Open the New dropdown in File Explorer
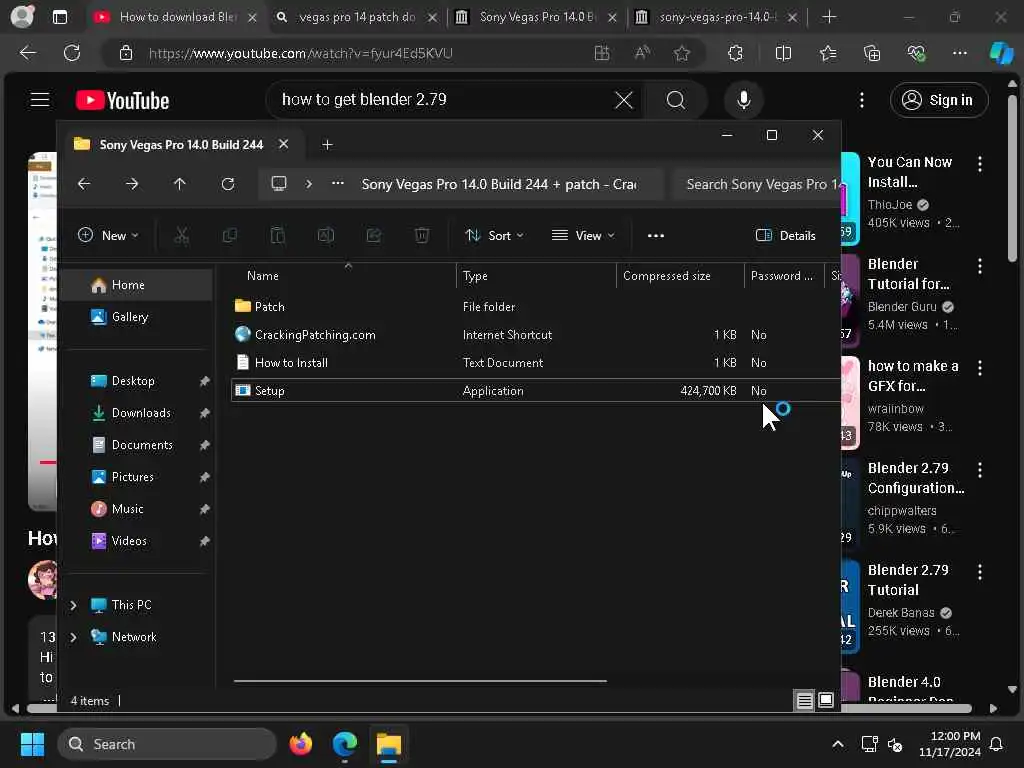This screenshot has width=1024, height=768. click(108, 236)
